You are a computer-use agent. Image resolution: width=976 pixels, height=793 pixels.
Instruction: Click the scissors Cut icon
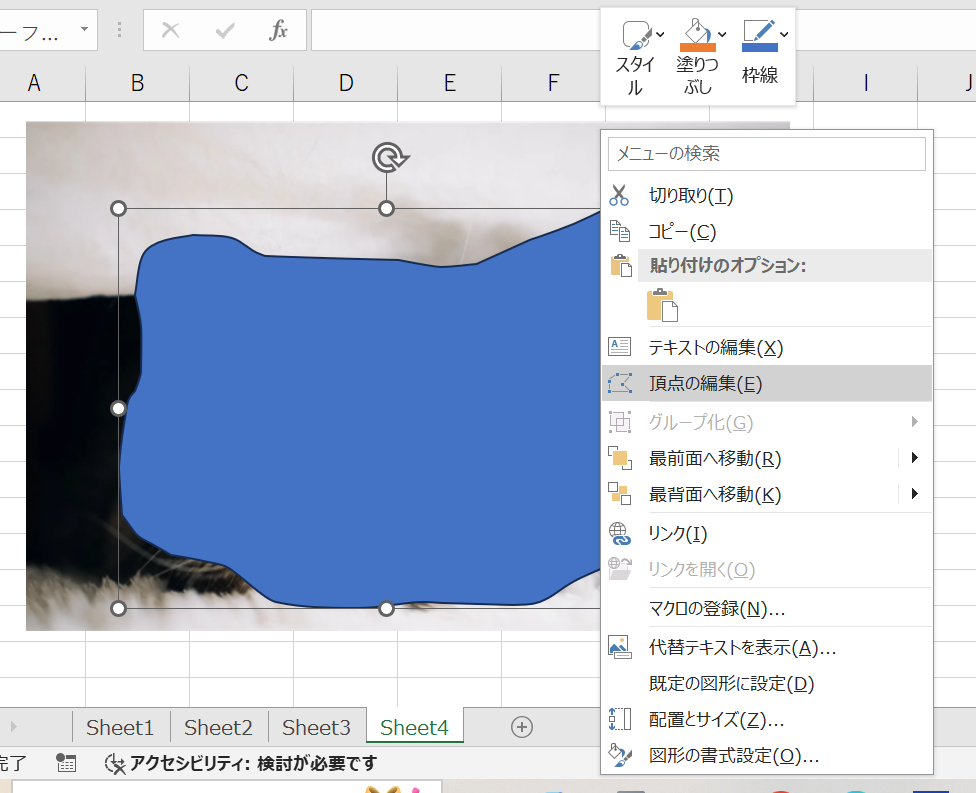click(x=619, y=195)
